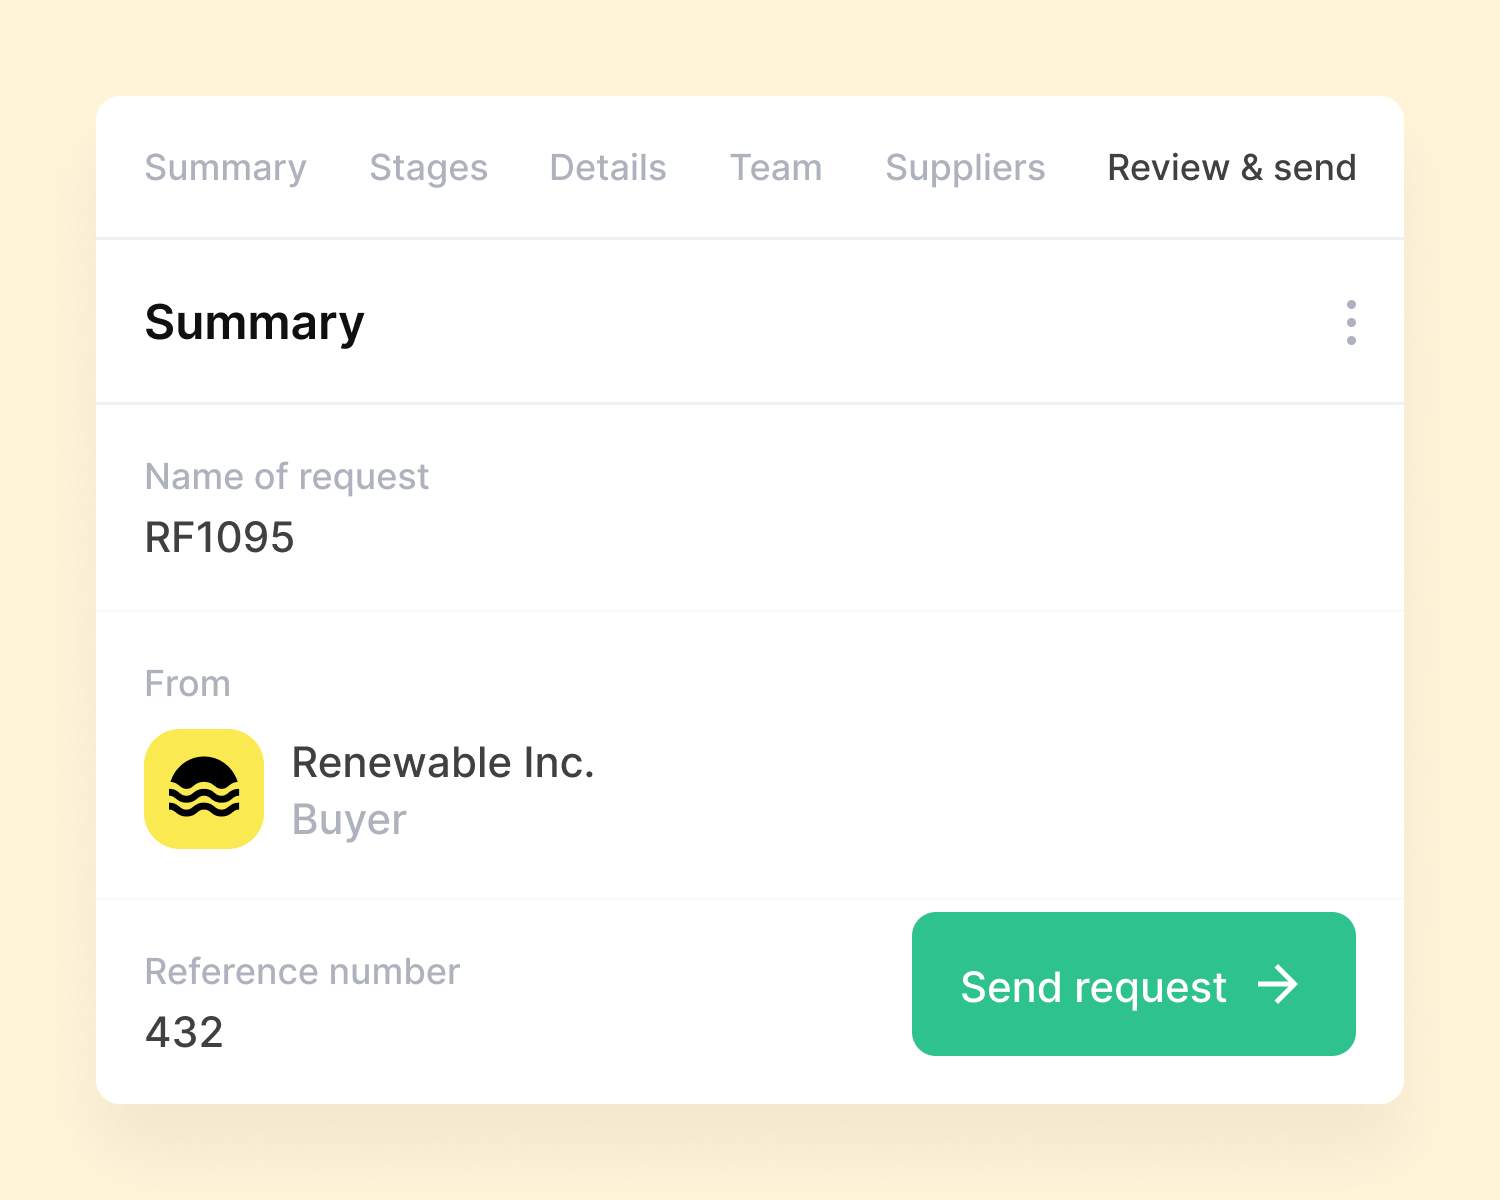
Task: Open the three-dot more options menu
Action: click(x=1351, y=322)
